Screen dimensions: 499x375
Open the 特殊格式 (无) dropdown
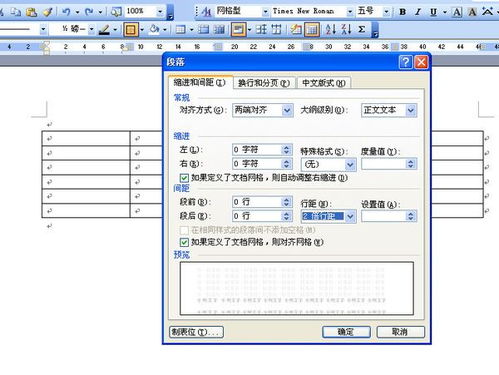tap(350, 164)
